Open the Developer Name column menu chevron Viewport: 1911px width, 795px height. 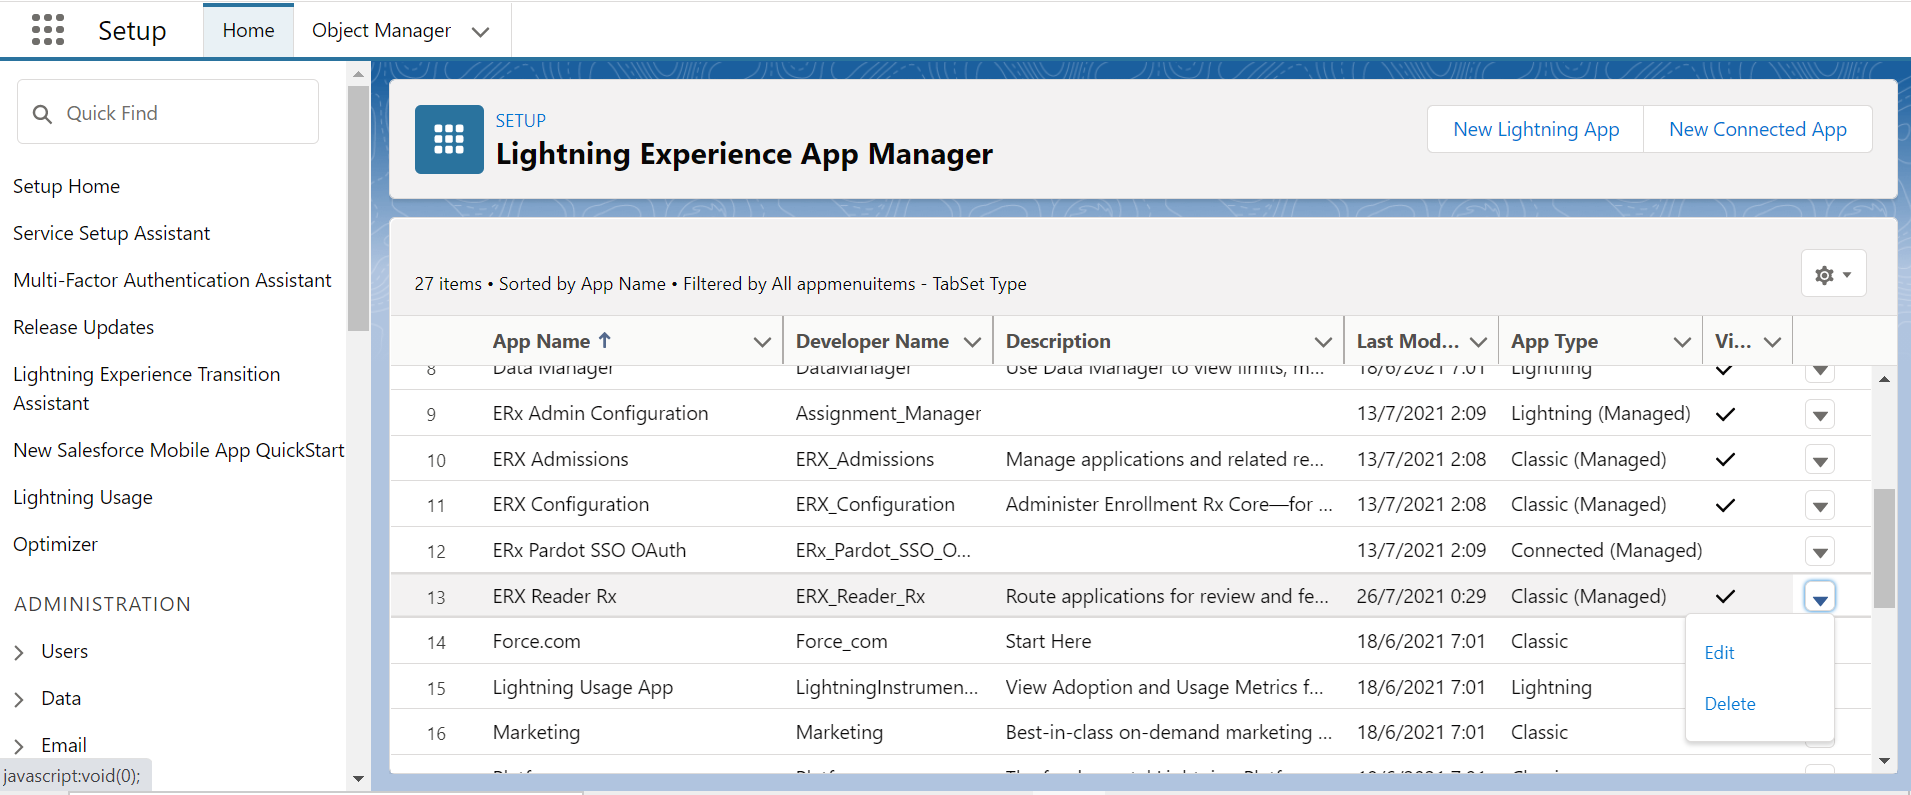(972, 342)
